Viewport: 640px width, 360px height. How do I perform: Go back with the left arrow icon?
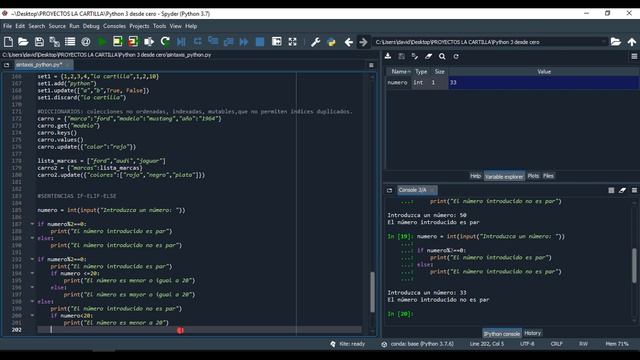coord(348,42)
